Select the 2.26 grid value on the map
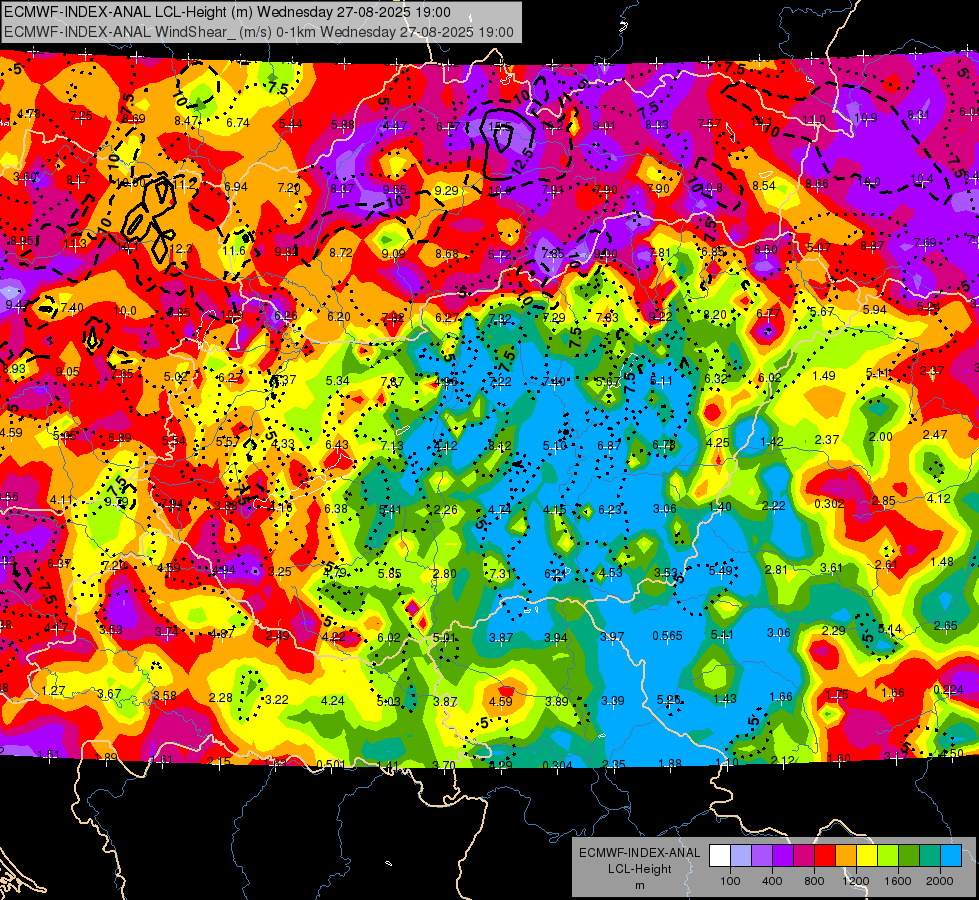The height and width of the screenshot is (900, 979). tap(445, 510)
